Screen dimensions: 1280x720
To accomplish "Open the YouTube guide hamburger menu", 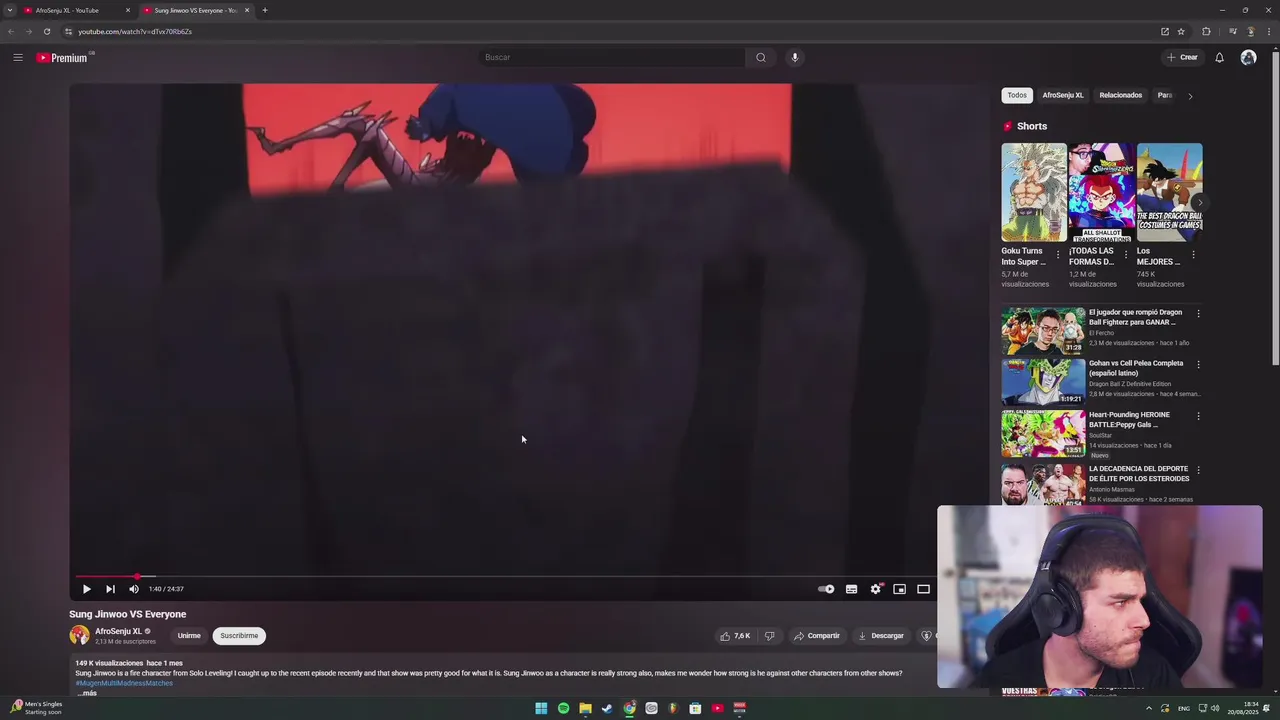I will click(18, 57).
